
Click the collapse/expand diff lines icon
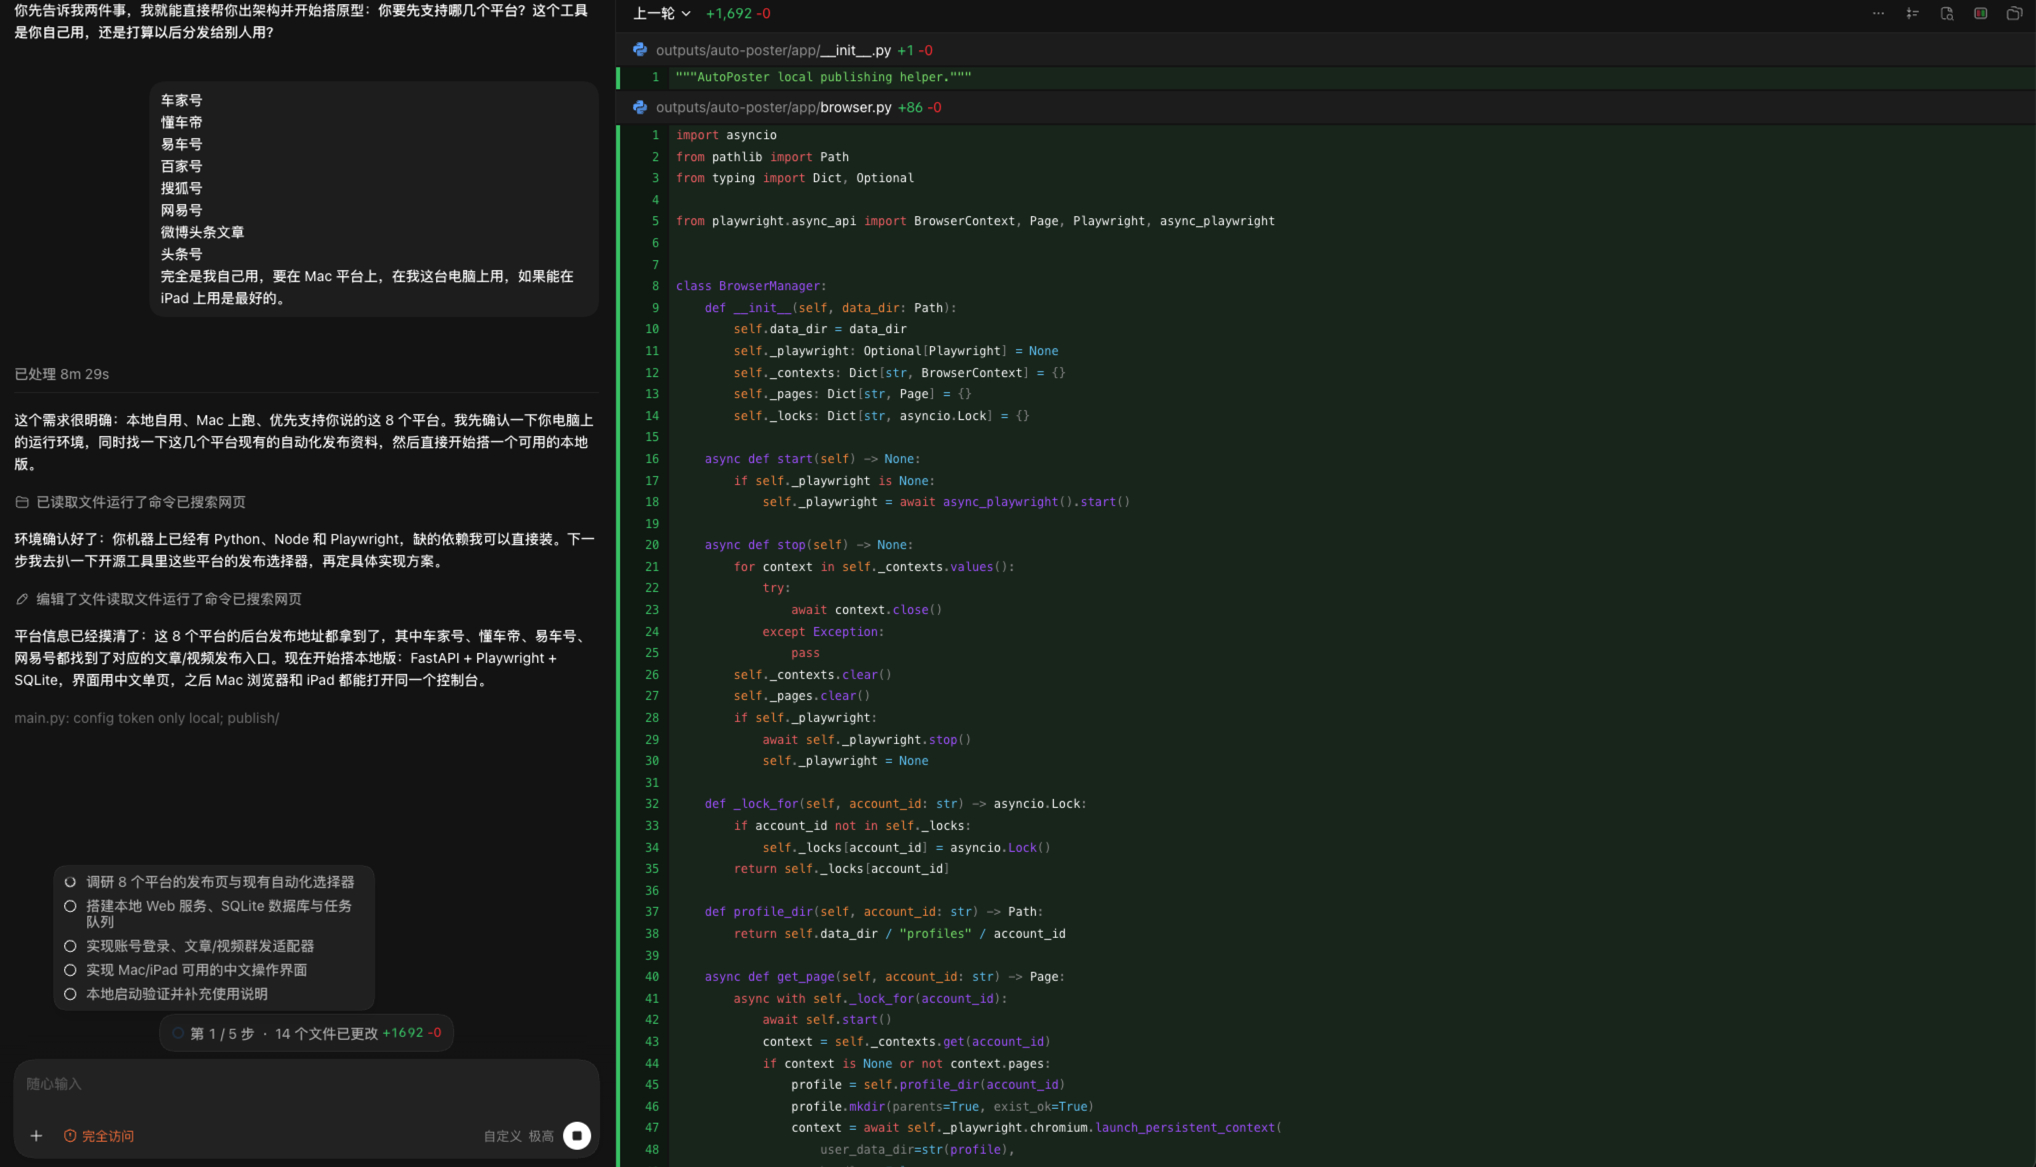[1912, 13]
